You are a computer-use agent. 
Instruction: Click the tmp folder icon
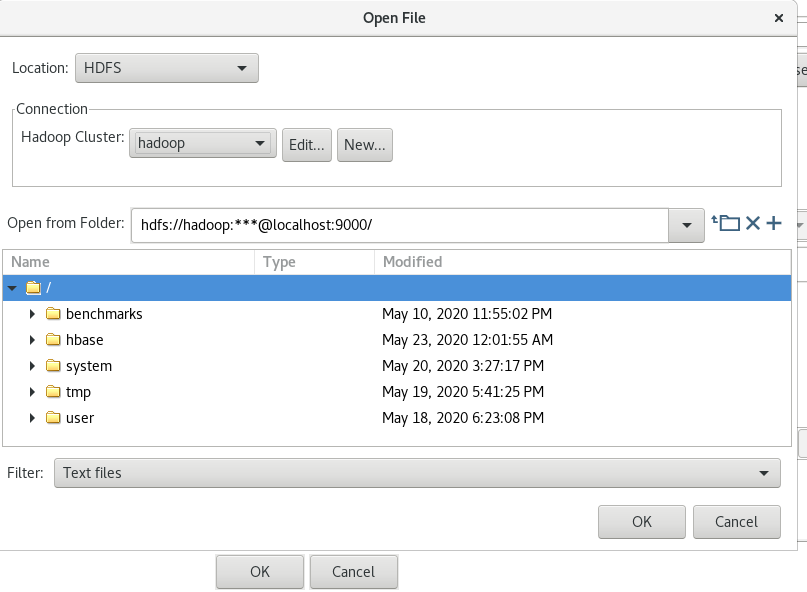53,391
